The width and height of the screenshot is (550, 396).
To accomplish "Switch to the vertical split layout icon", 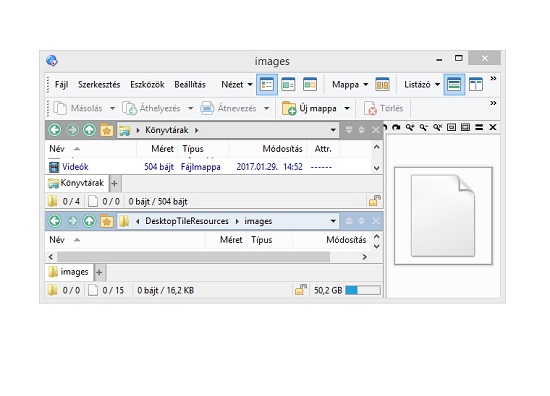I will pyautogui.click(x=476, y=85).
